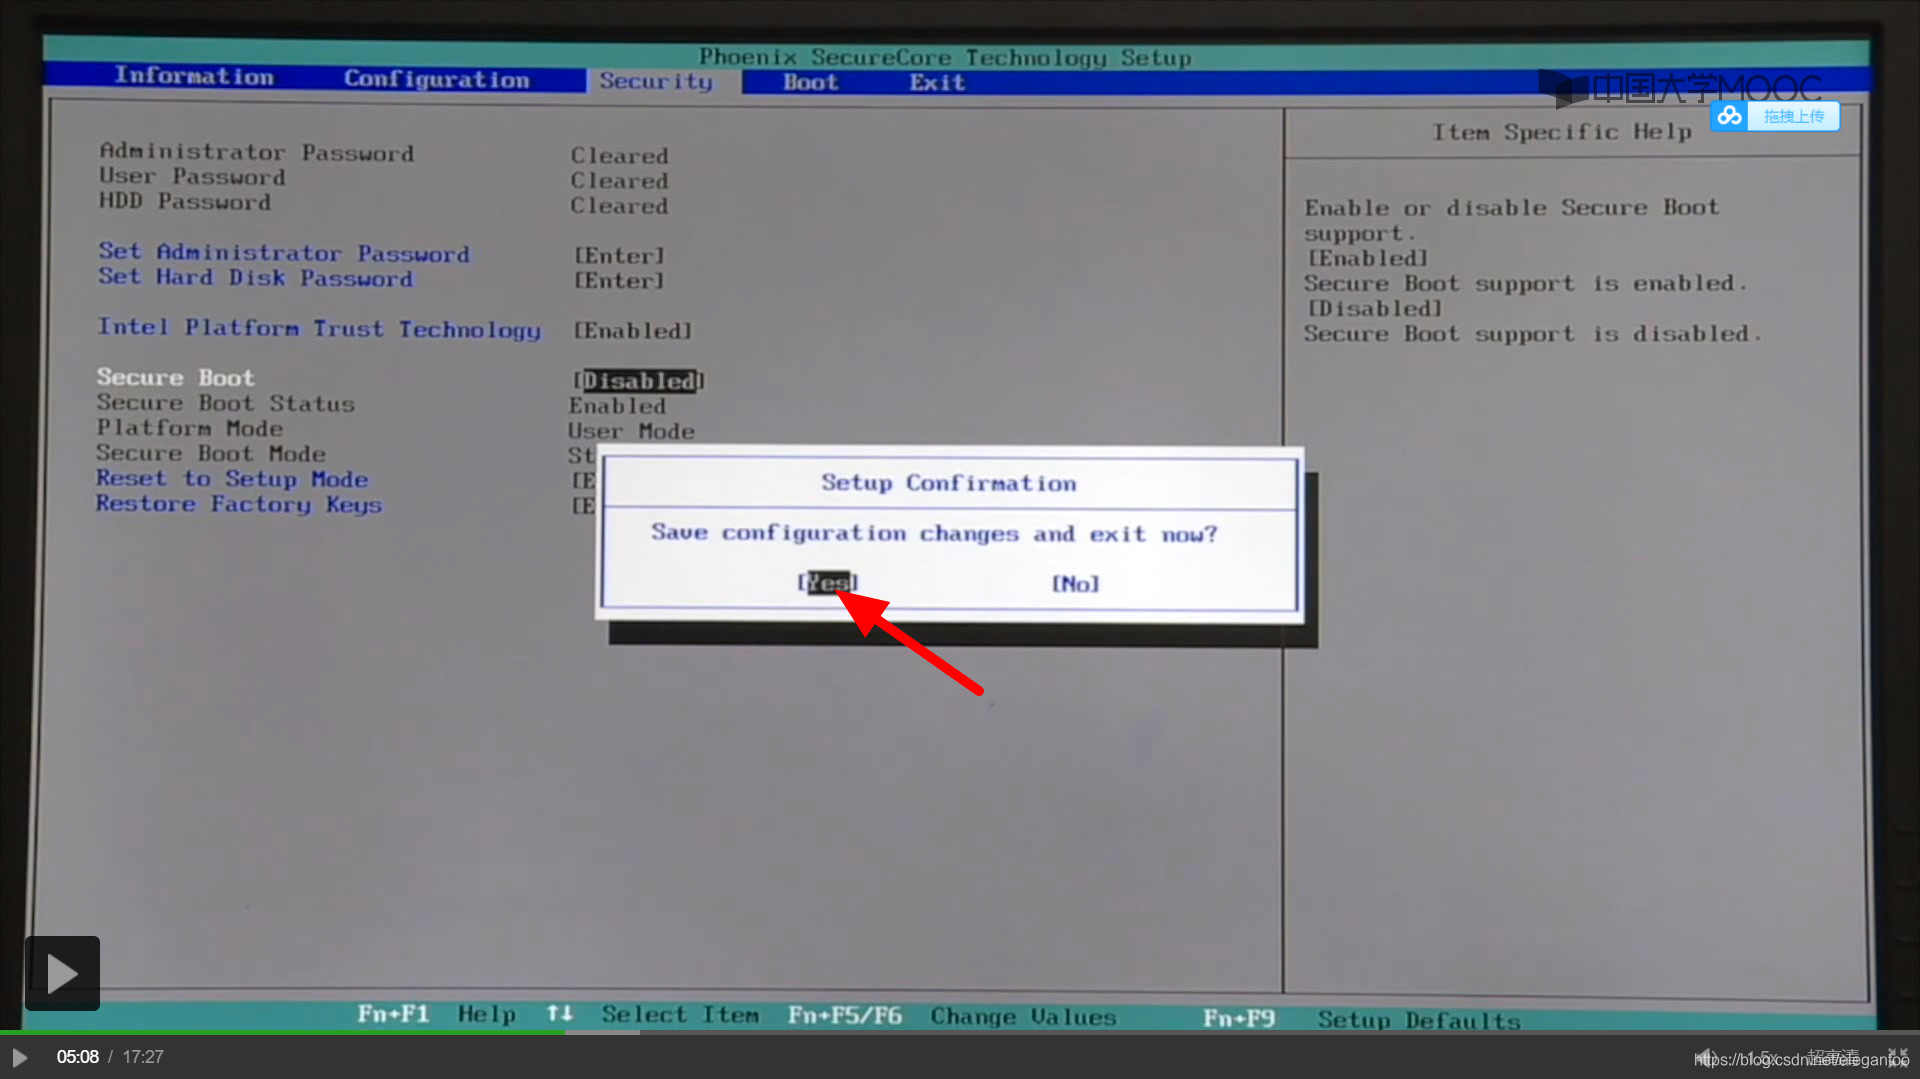1920x1079 pixels.
Task: Click the 17:27 total duration display
Action: pos(143,1057)
